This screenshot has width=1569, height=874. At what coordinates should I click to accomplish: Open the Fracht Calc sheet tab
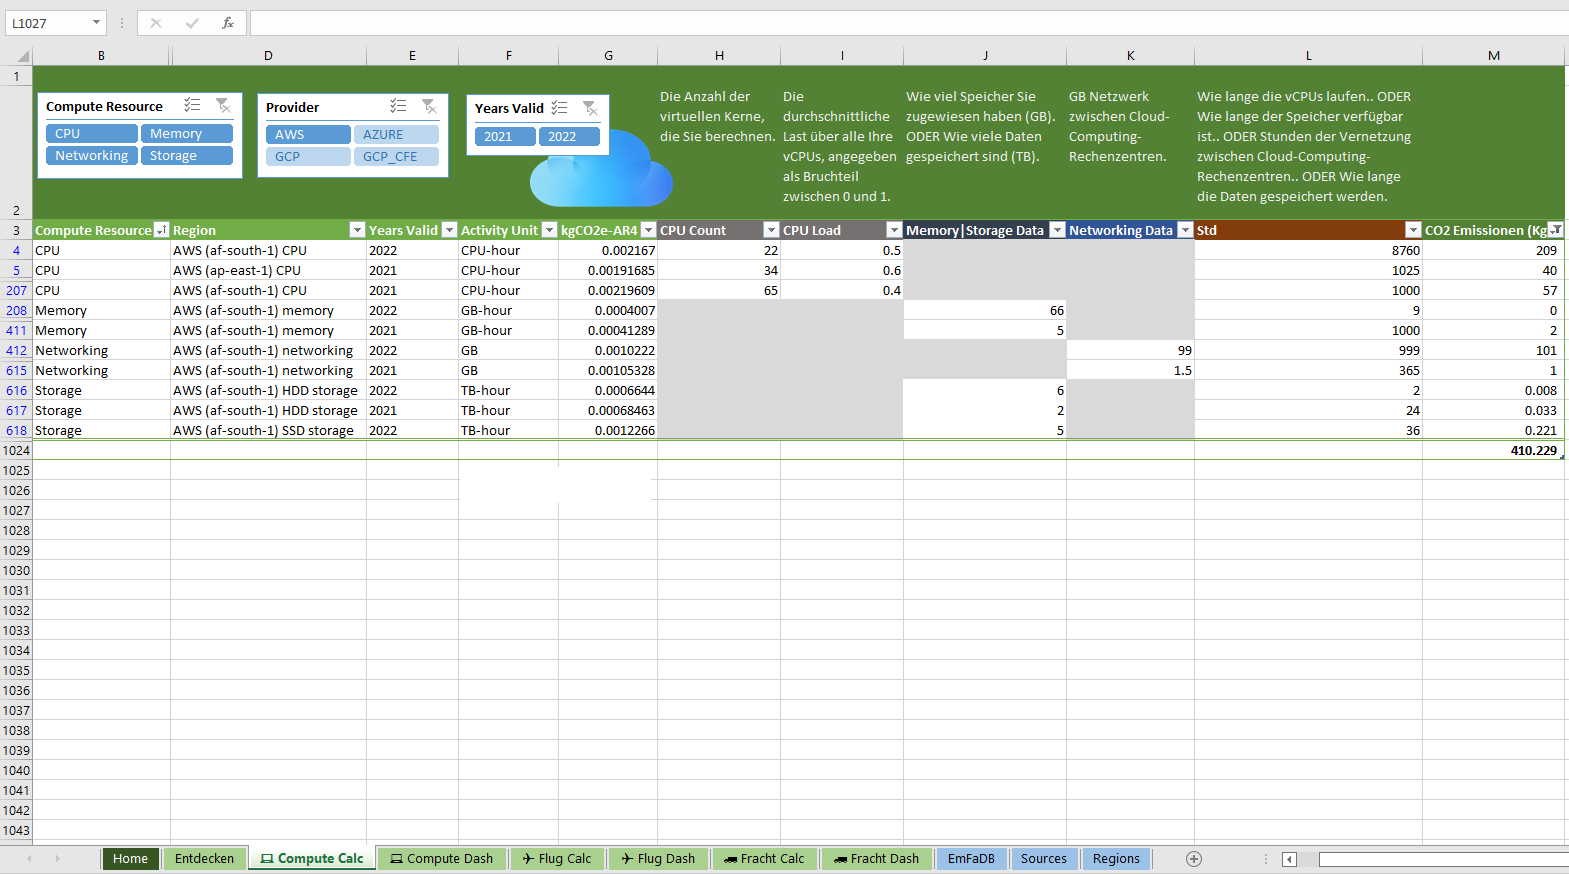click(764, 859)
